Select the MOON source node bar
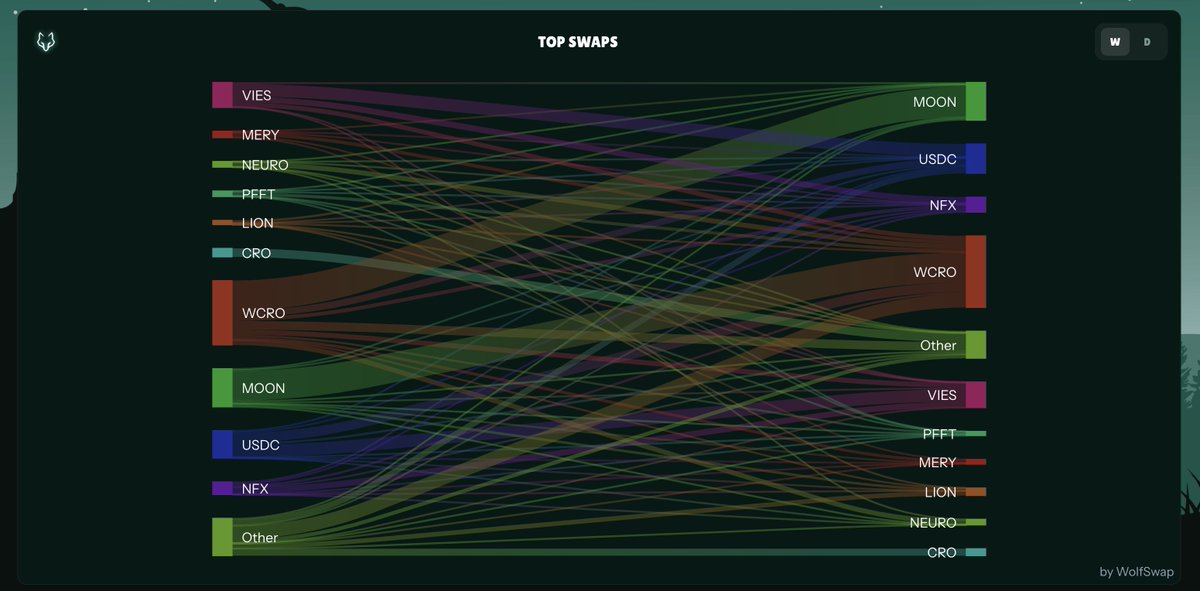1200x591 pixels. (222, 388)
